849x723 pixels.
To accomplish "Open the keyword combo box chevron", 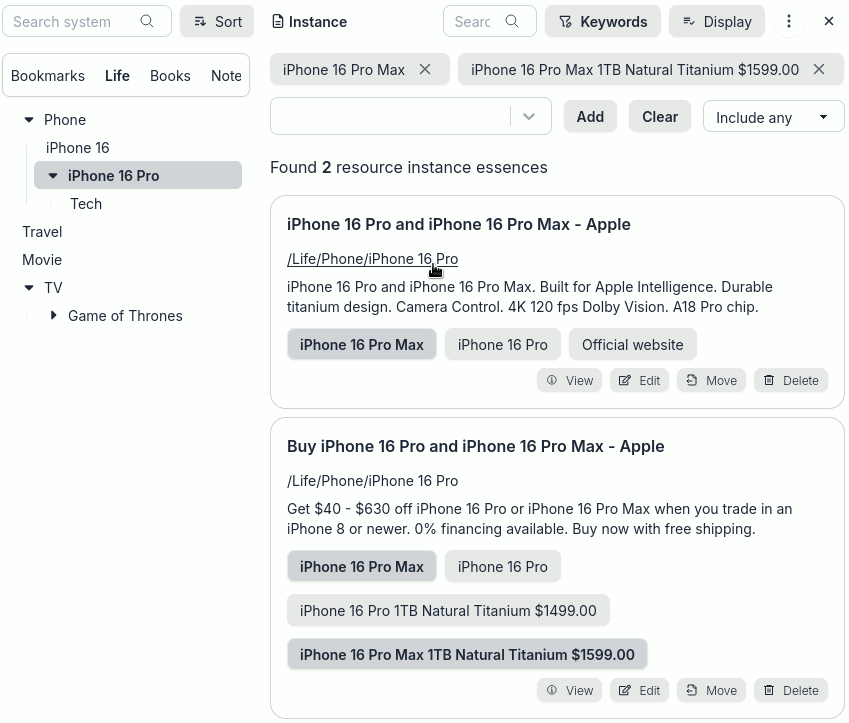I will [529, 116].
